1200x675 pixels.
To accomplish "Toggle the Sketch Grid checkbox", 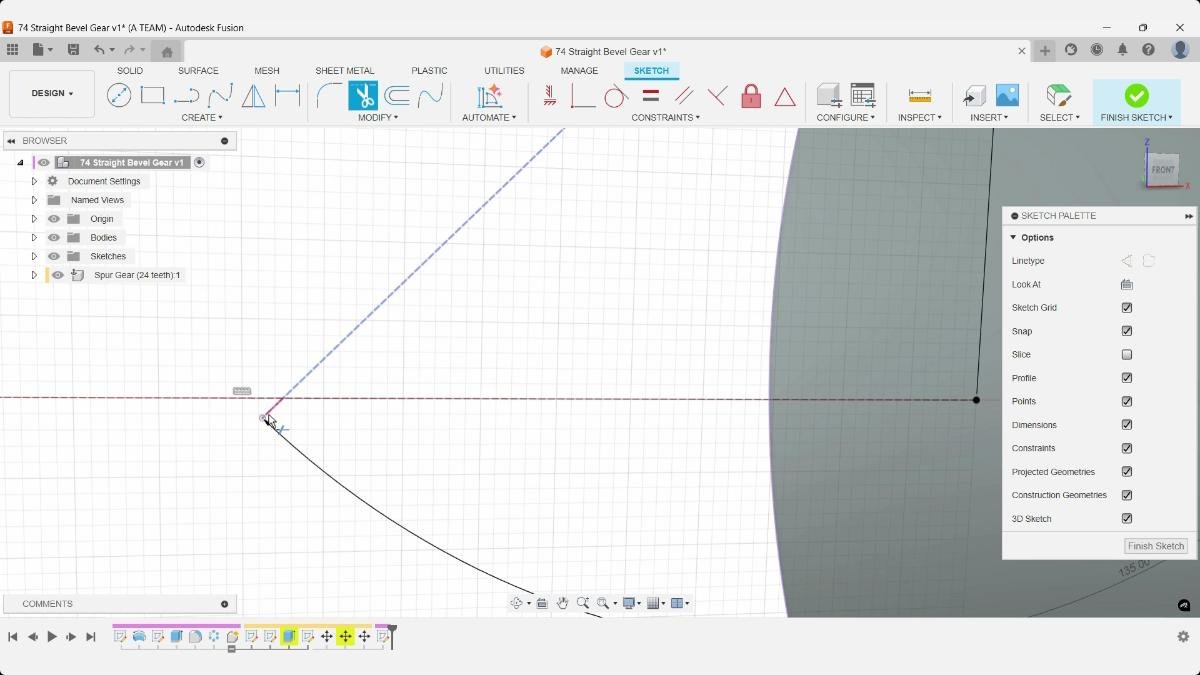I will [1127, 308].
